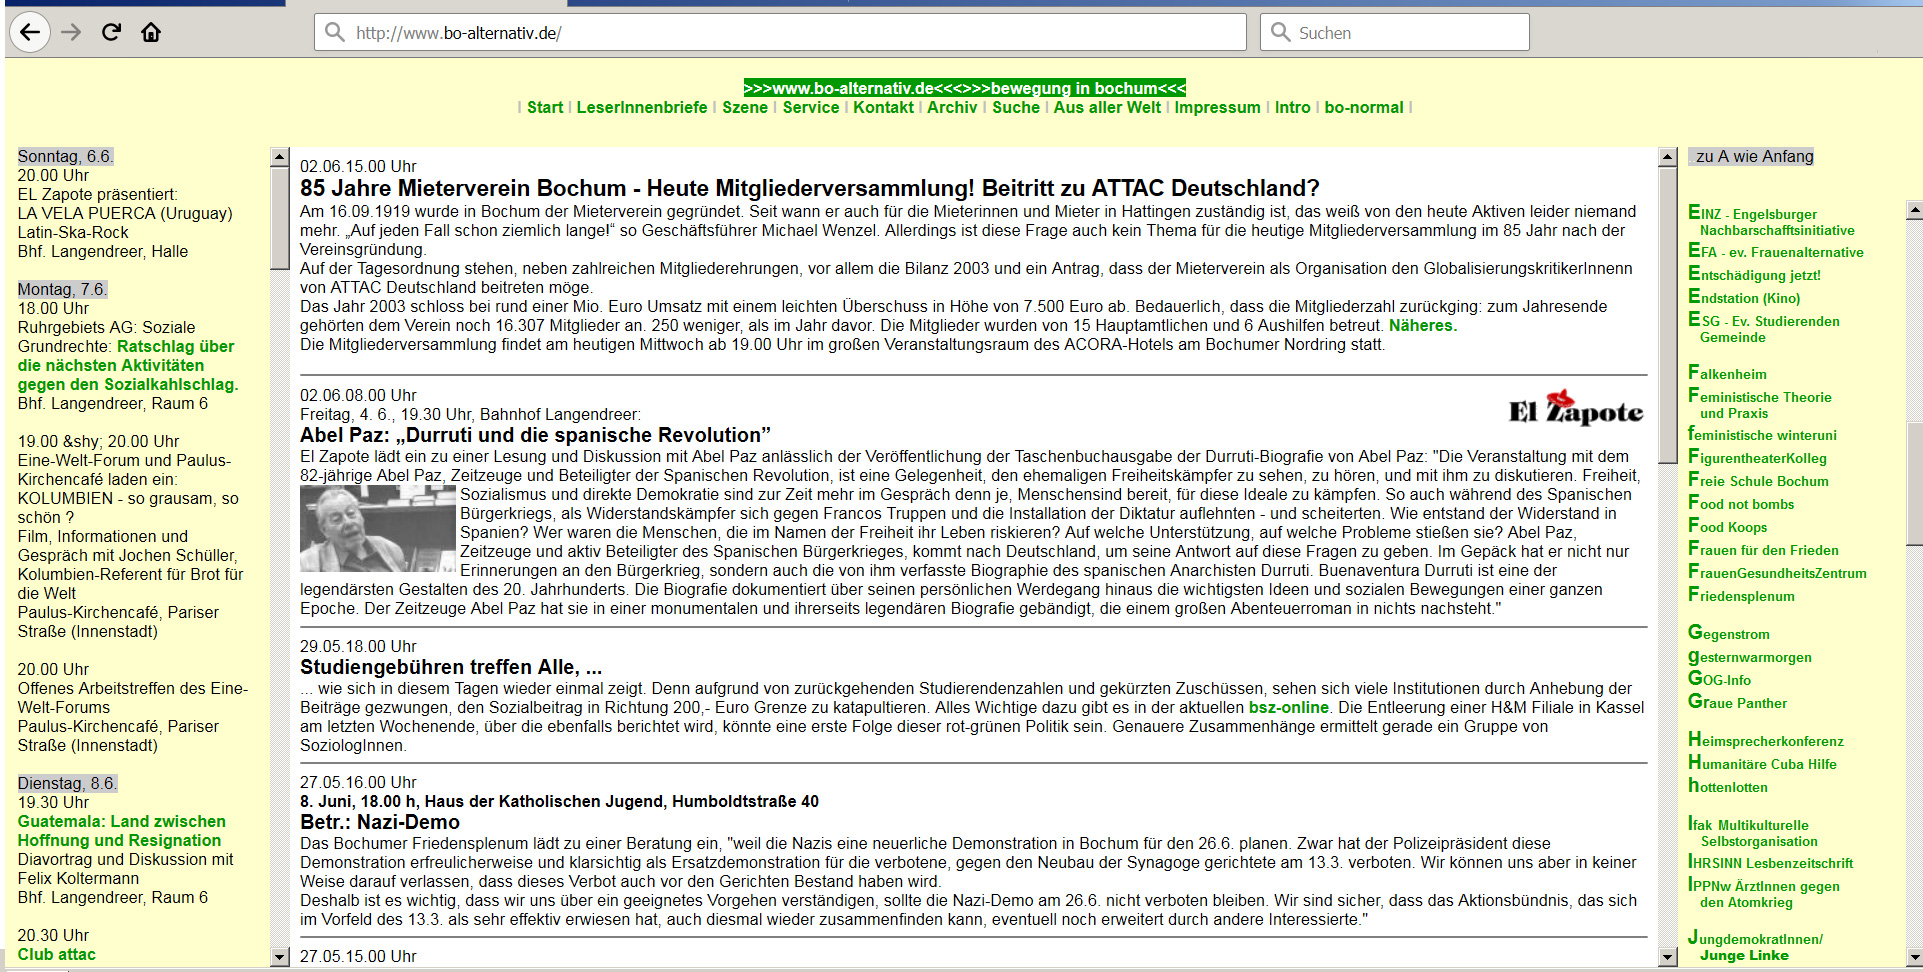Screen dimensions: 1923x972
Task: Open FrauenGesundheitsZentrum link
Action: tap(1777, 572)
